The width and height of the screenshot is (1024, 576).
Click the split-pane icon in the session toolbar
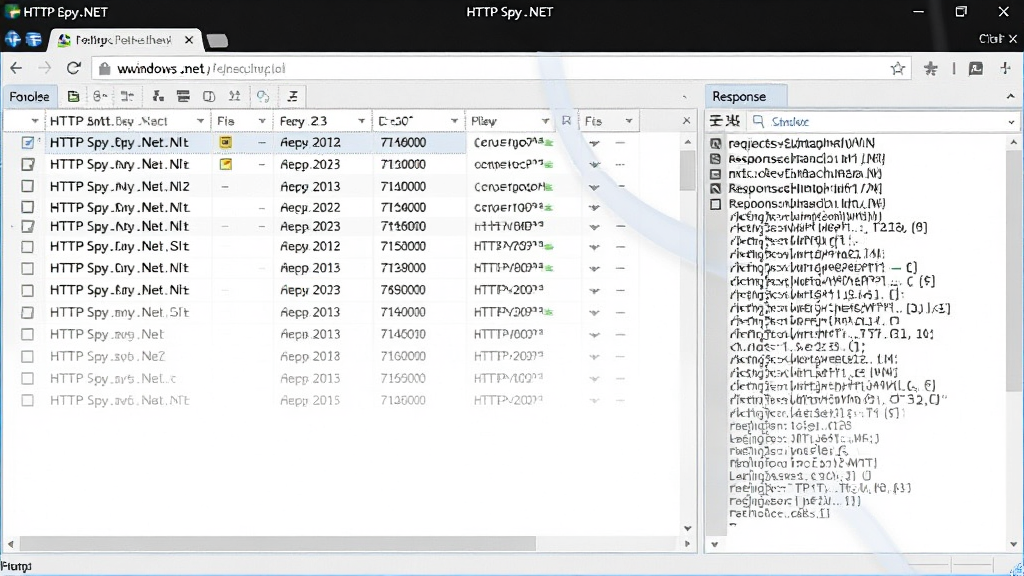click(209, 97)
